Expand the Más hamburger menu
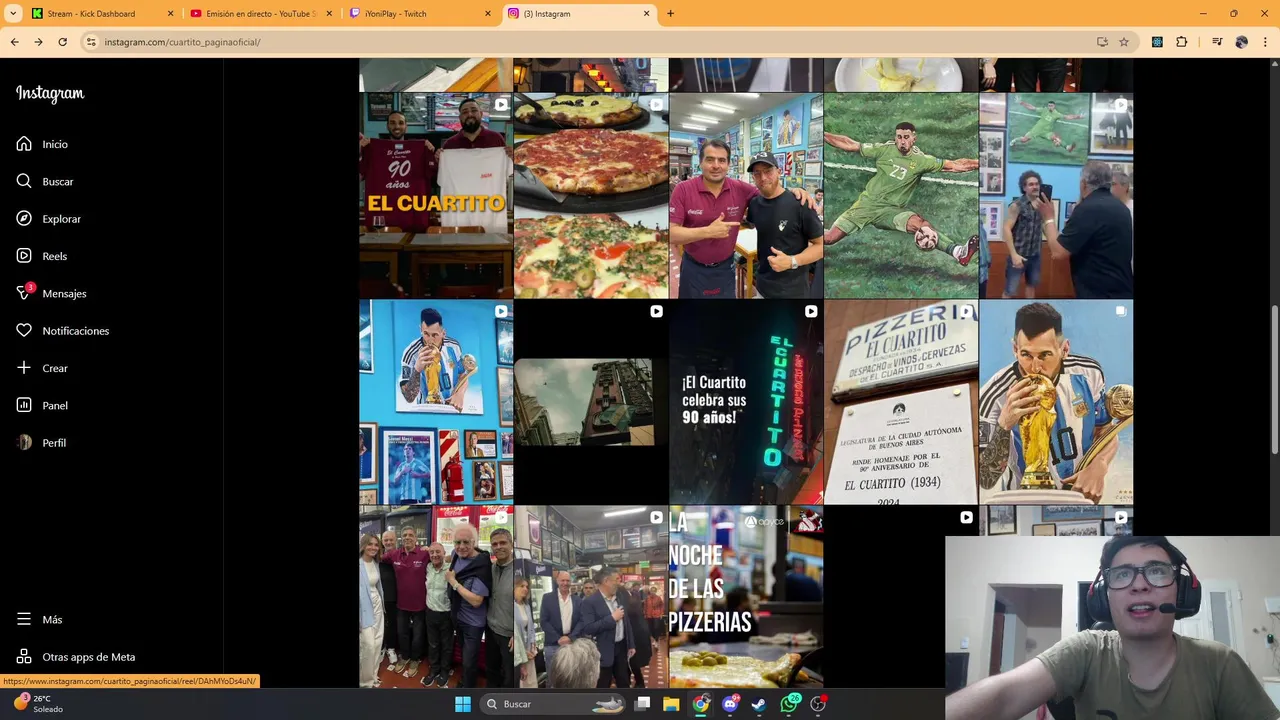This screenshot has width=1280, height=720. pyautogui.click(x=24, y=619)
